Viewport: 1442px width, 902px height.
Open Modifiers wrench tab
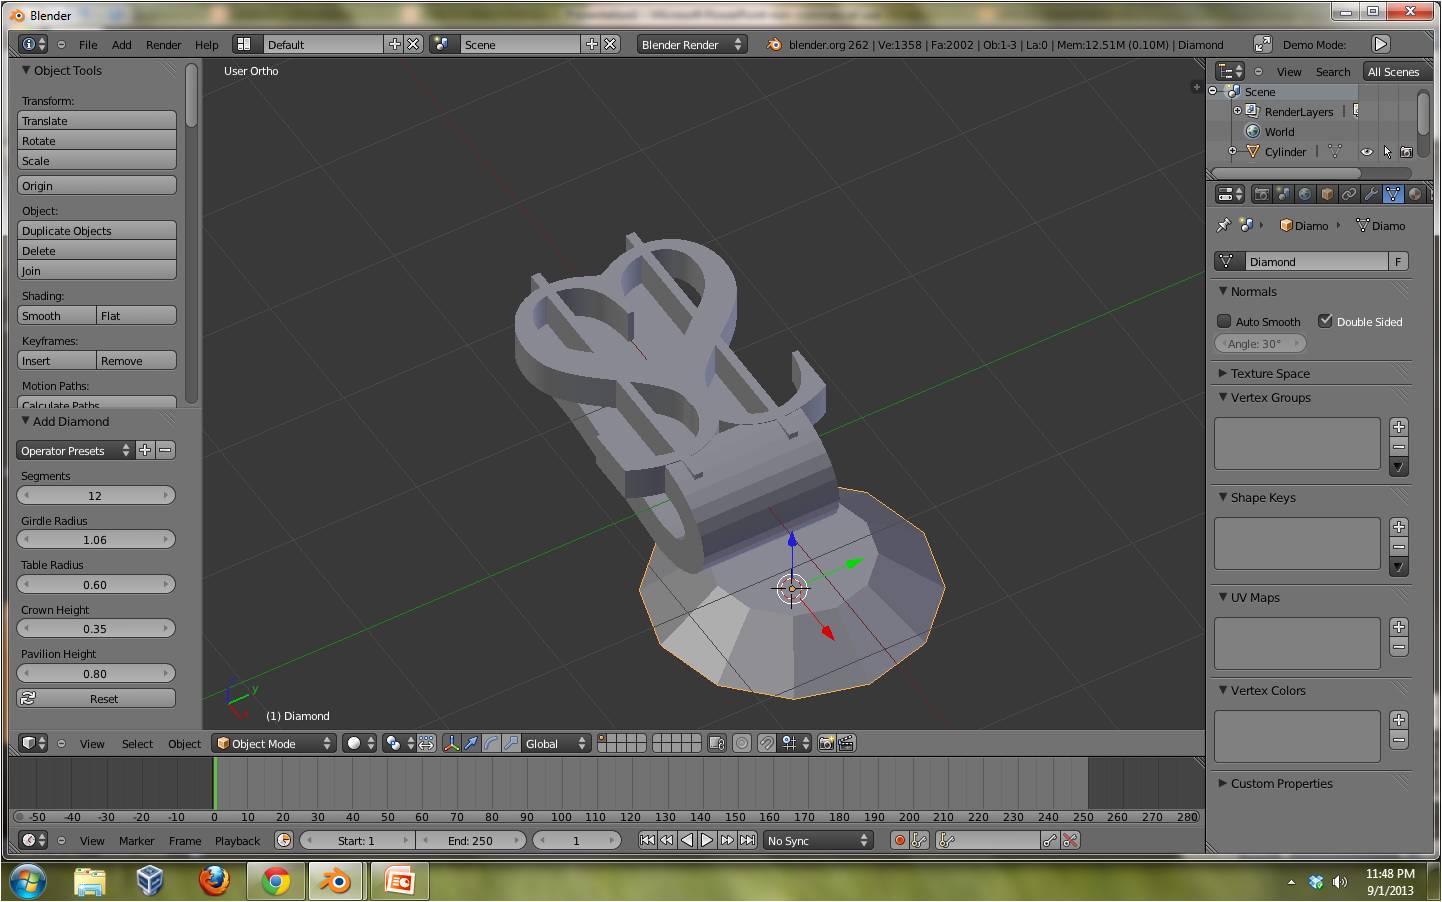1371,194
